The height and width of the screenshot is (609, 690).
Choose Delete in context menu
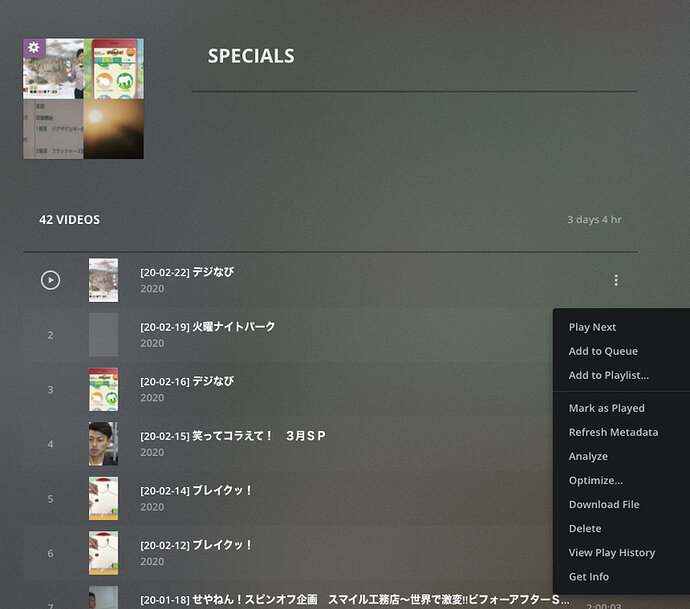click(585, 528)
